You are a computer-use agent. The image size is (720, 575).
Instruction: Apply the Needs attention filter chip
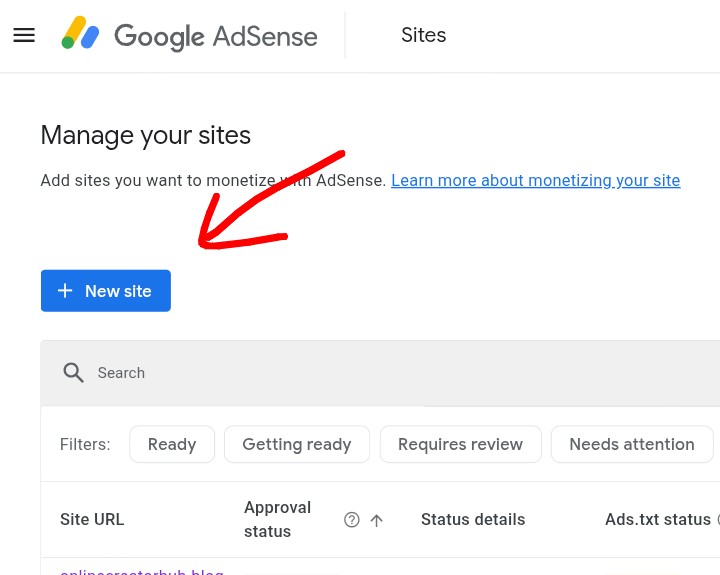click(x=632, y=444)
